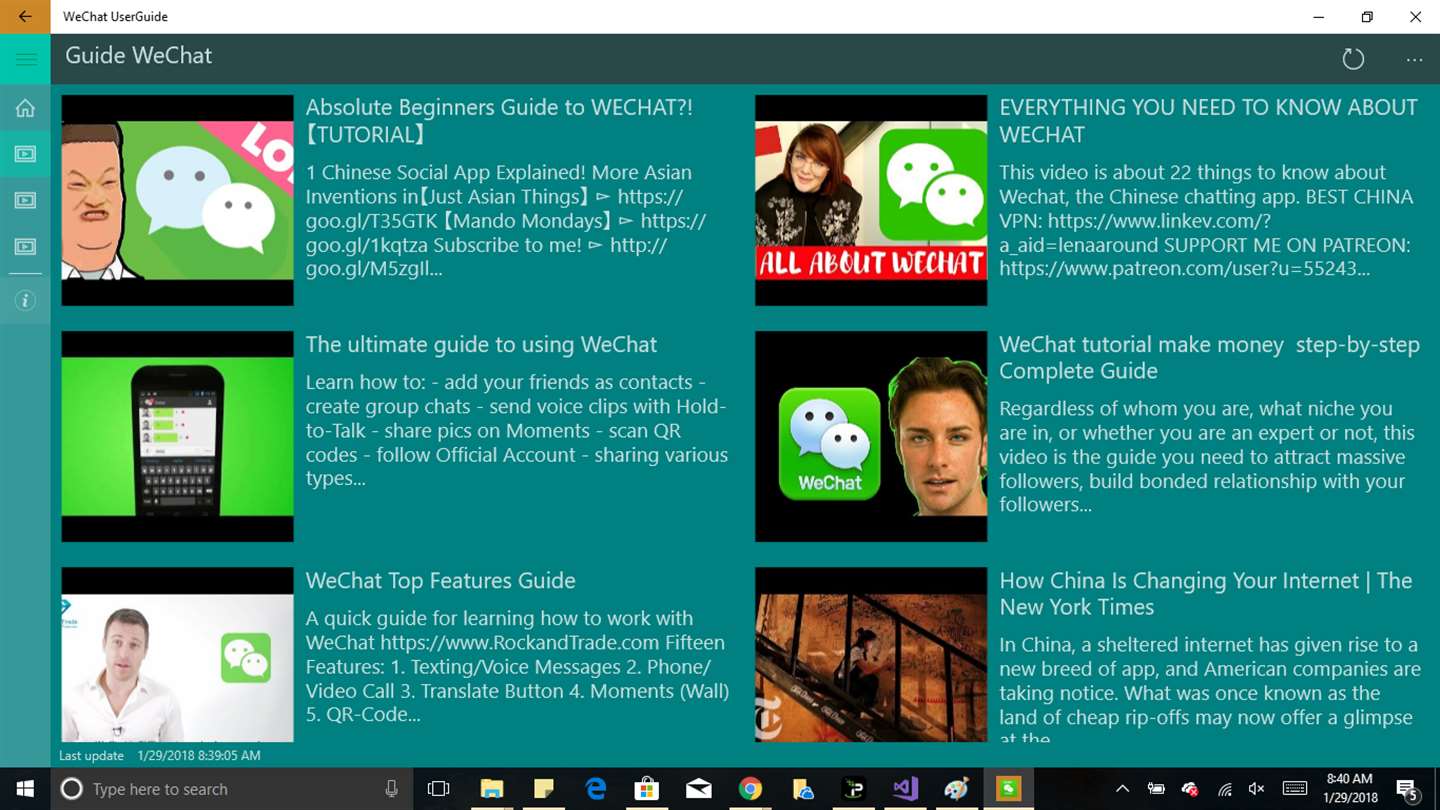This screenshot has height=810, width=1440.
Task: Click title 'The ultimate guide to using WeChat'
Action: tap(481, 344)
